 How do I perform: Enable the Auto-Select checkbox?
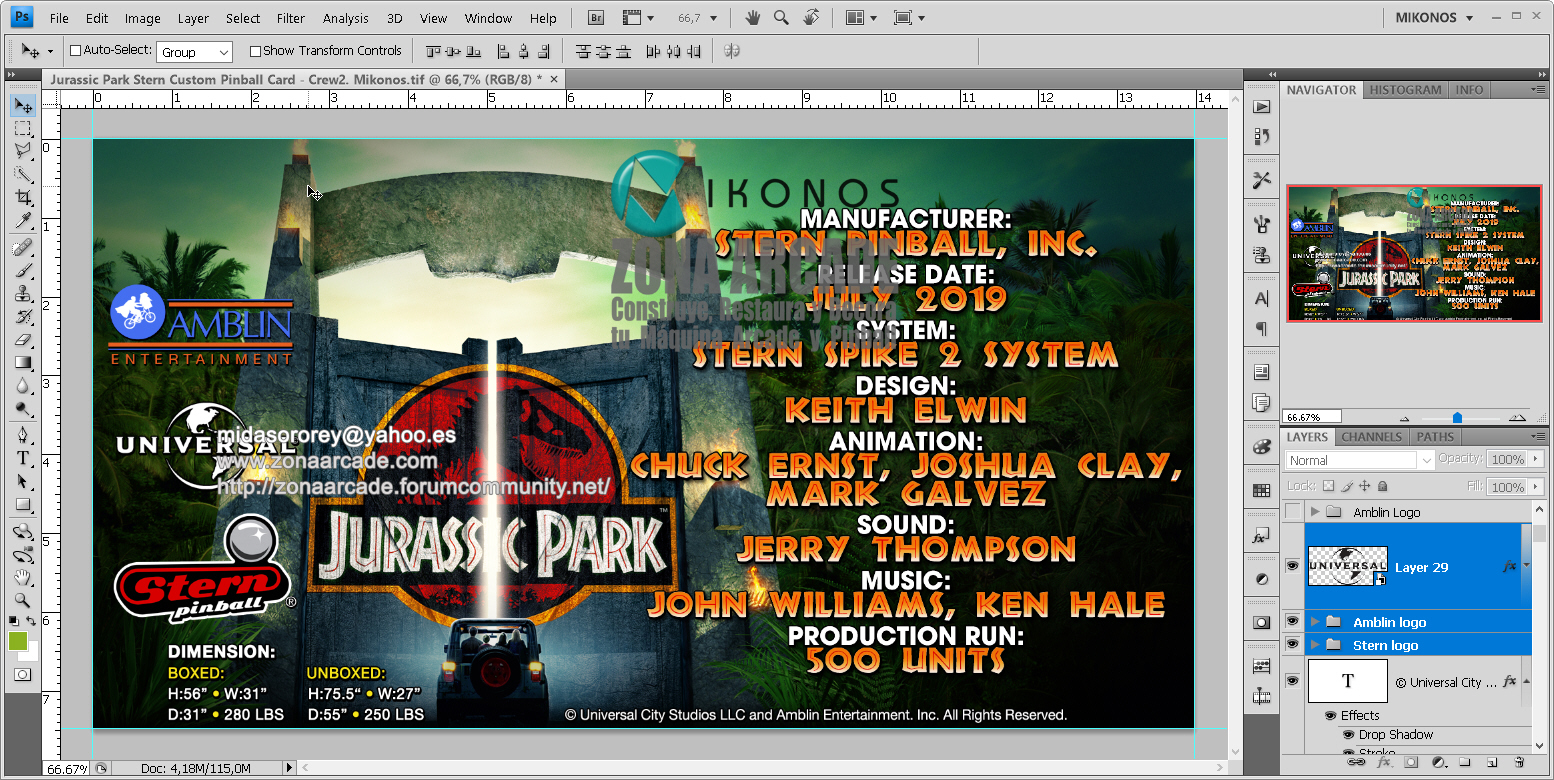(75, 50)
